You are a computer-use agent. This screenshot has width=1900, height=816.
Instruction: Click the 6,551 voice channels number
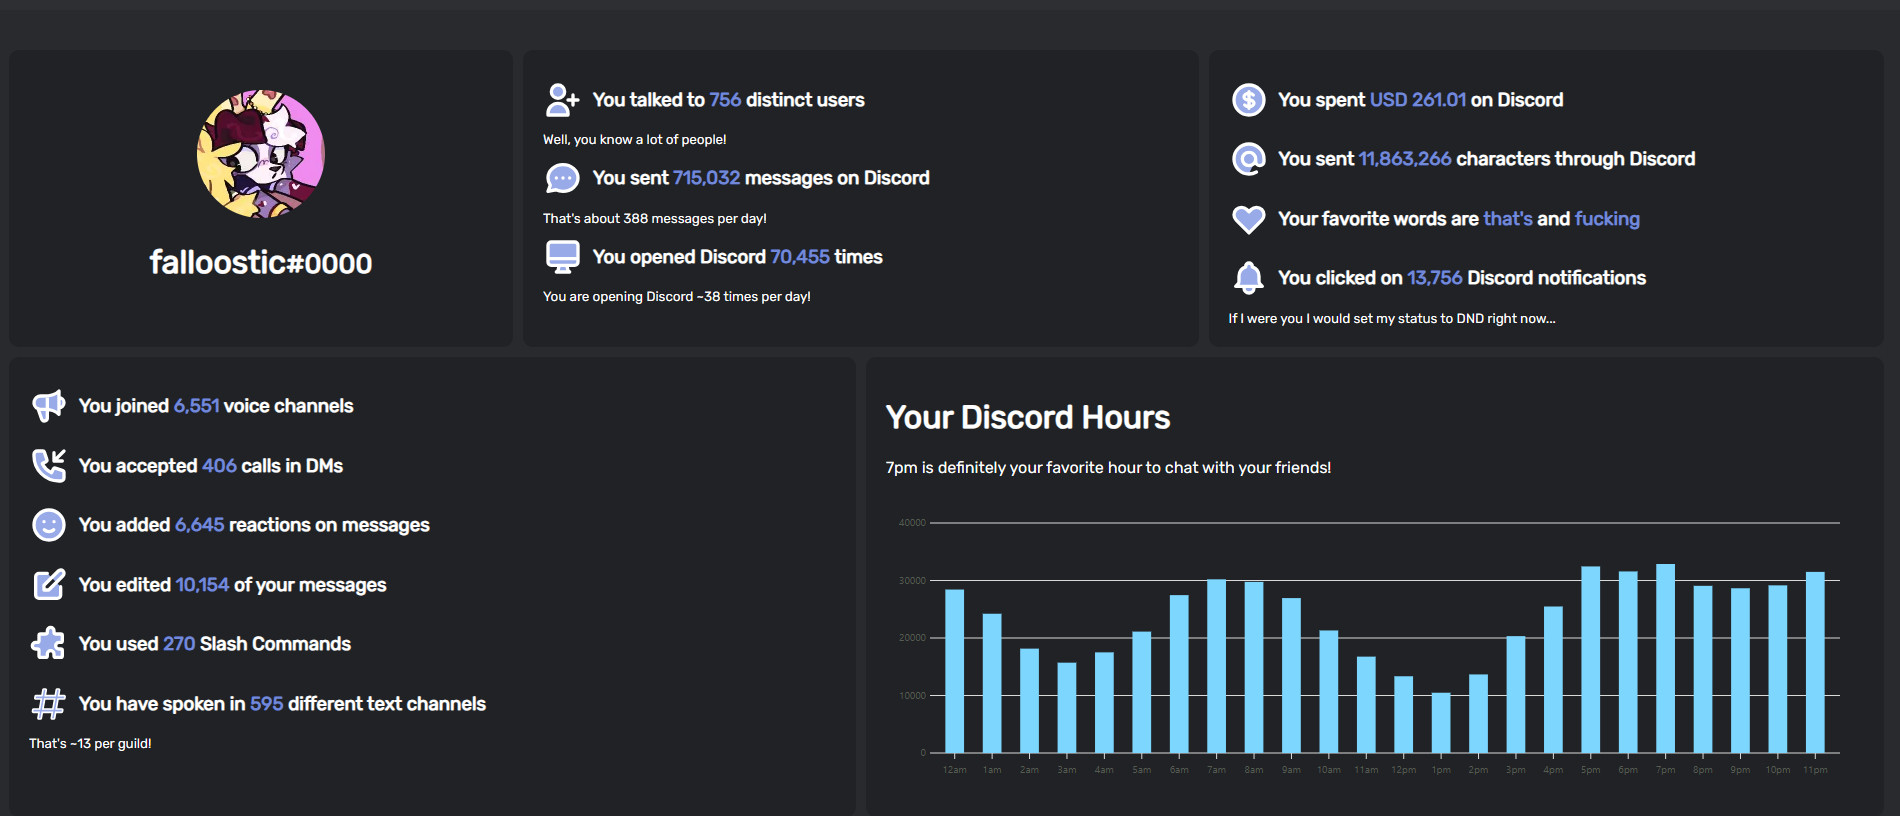click(x=197, y=406)
